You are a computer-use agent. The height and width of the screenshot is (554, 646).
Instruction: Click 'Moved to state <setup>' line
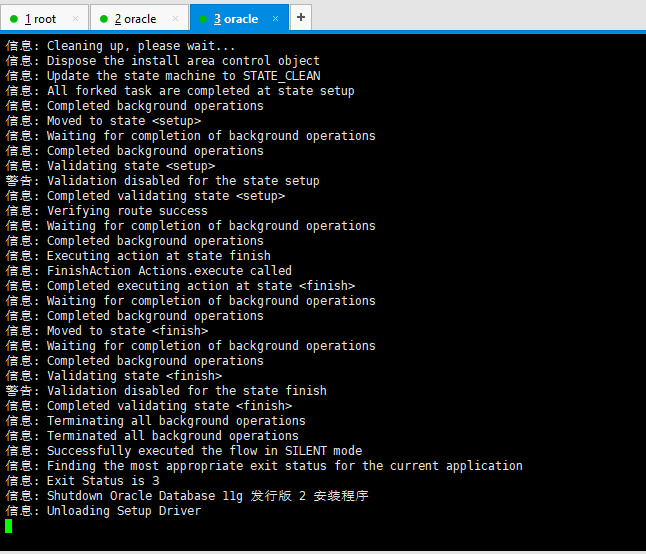pyautogui.click(x=103, y=121)
